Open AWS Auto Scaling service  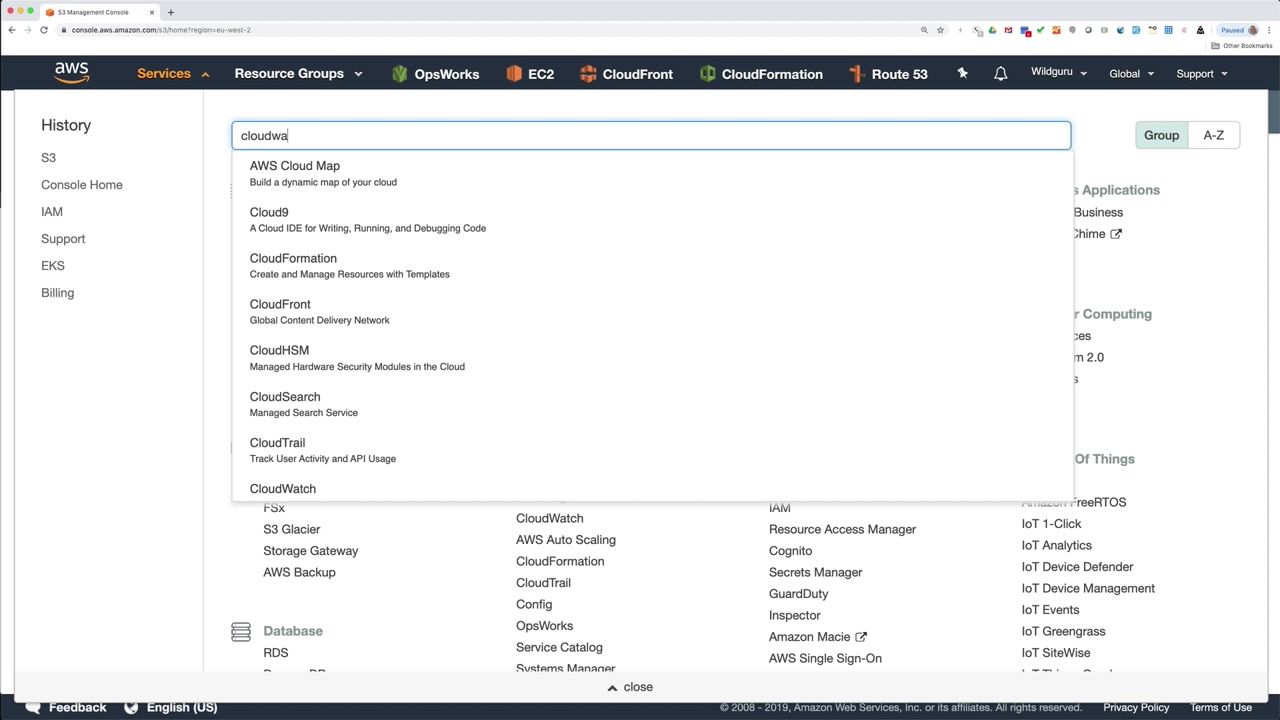pyautogui.click(x=566, y=540)
